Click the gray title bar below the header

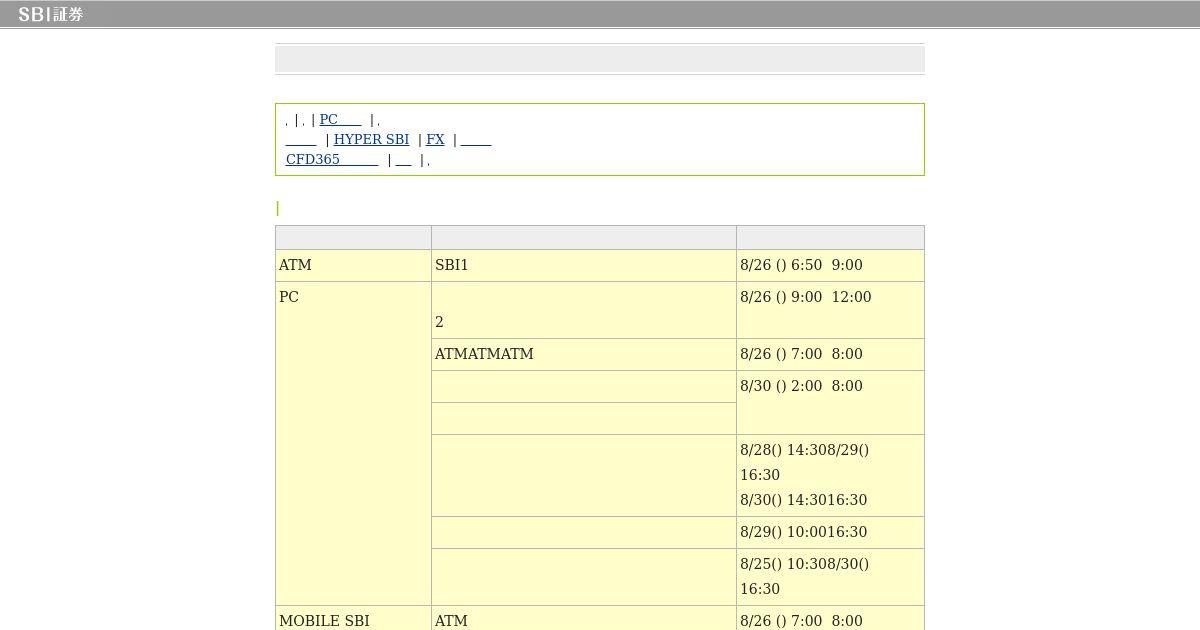pos(600,59)
